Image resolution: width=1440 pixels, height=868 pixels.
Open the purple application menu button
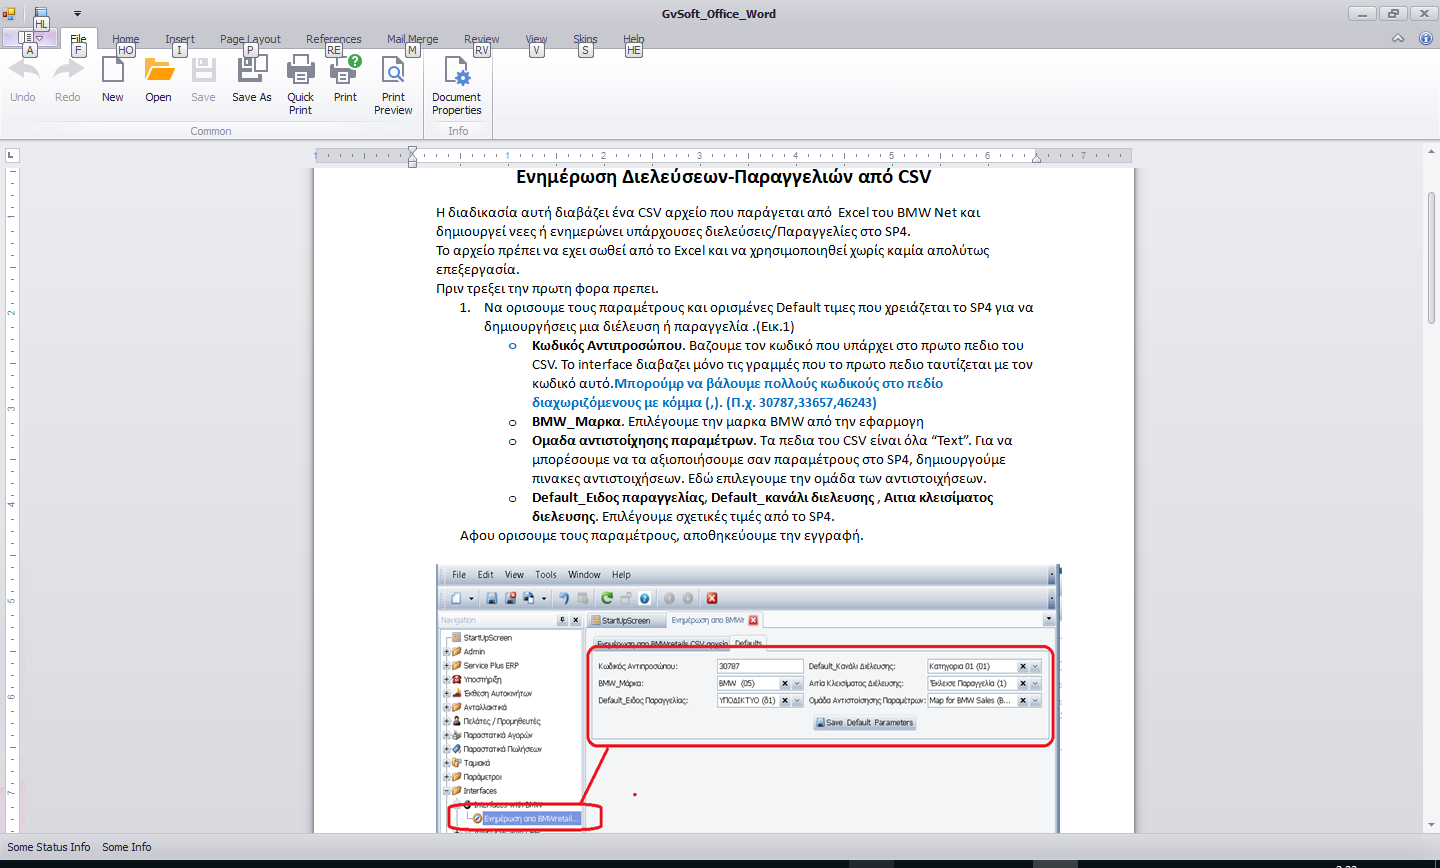[29, 38]
